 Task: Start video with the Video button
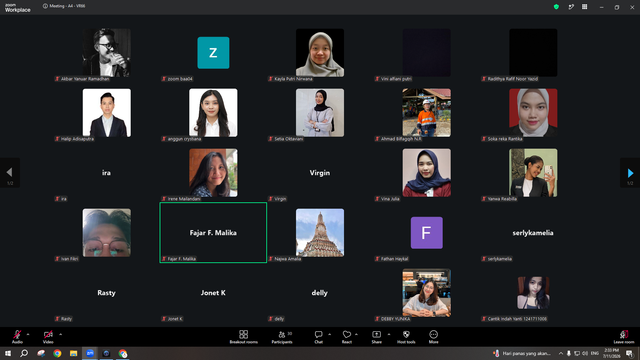coord(48,337)
